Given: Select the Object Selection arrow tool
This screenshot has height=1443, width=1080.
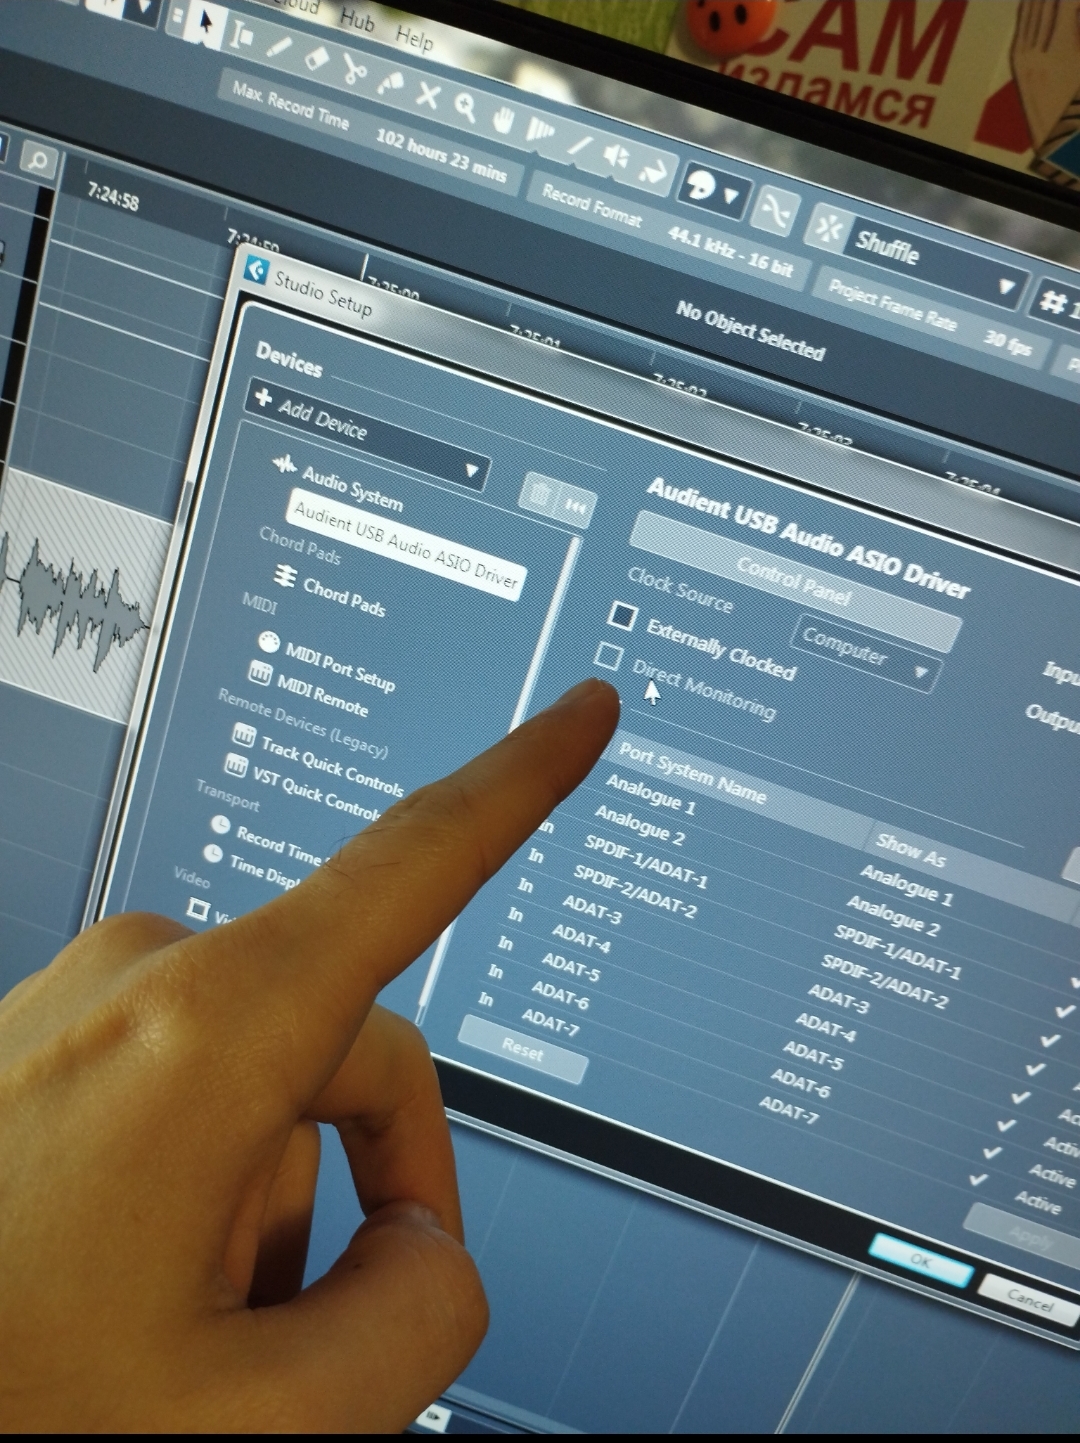Looking at the screenshot, I should point(205,22).
